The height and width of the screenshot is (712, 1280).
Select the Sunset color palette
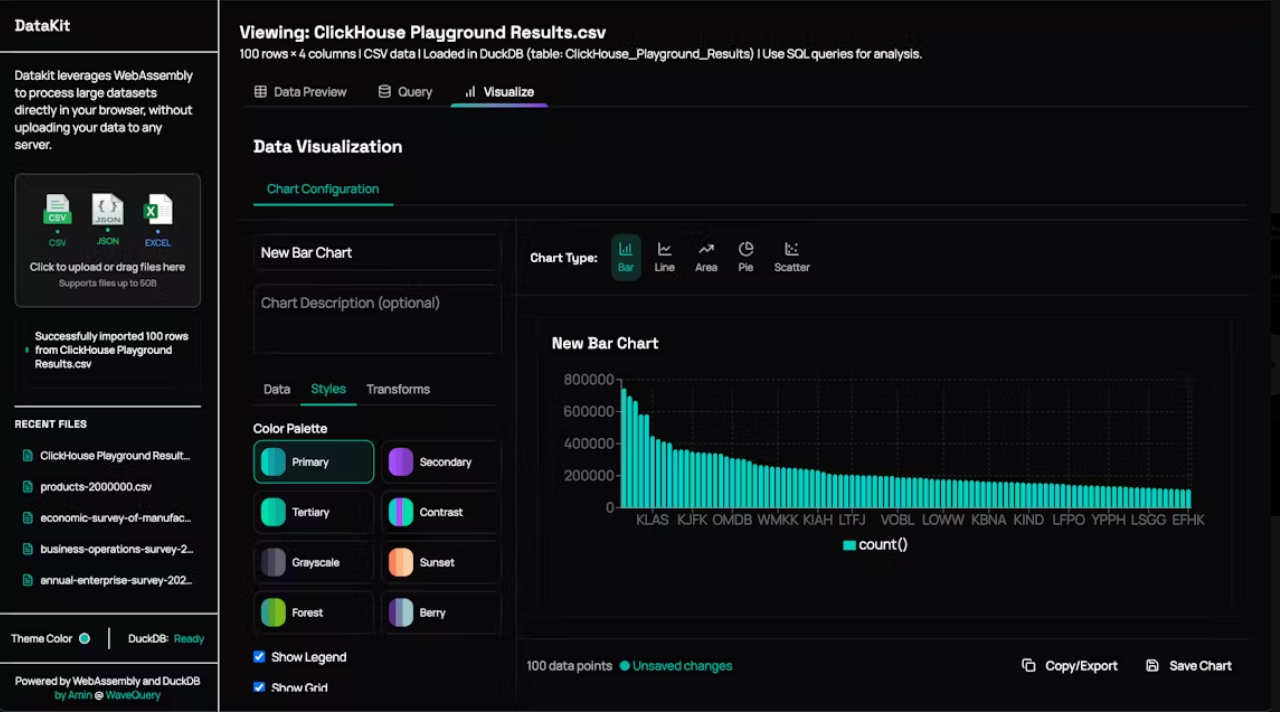[440, 562]
